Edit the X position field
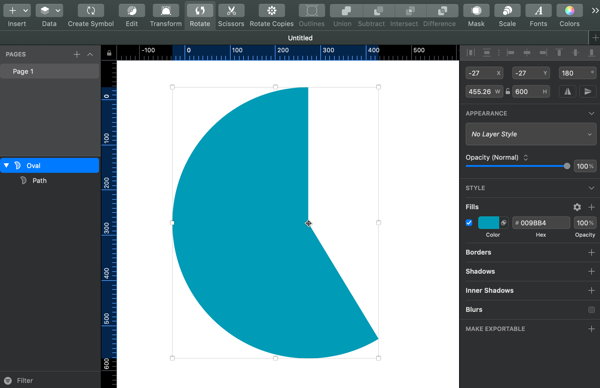The height and width of the screenshot is (388, 600). point(484,73)
